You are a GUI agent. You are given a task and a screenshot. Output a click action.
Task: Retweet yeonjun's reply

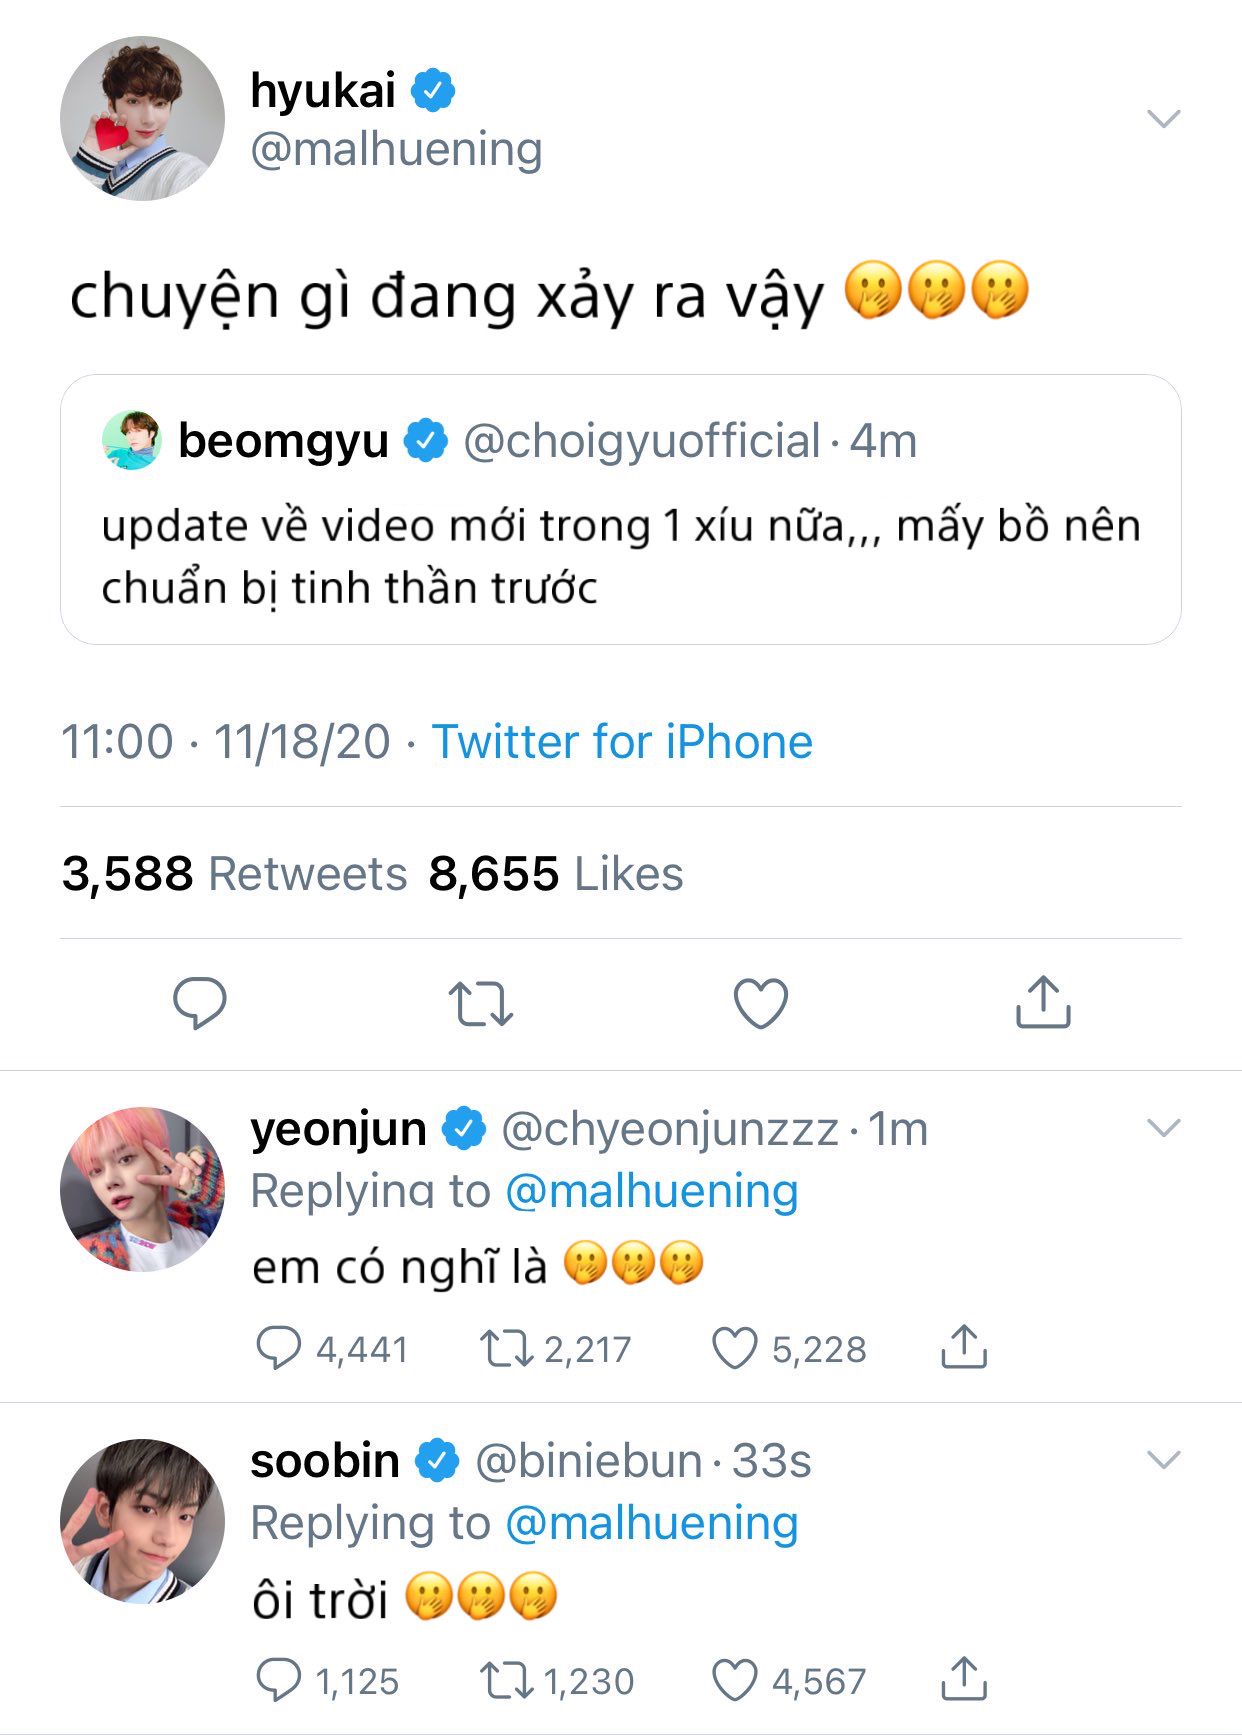point(506,1348)
